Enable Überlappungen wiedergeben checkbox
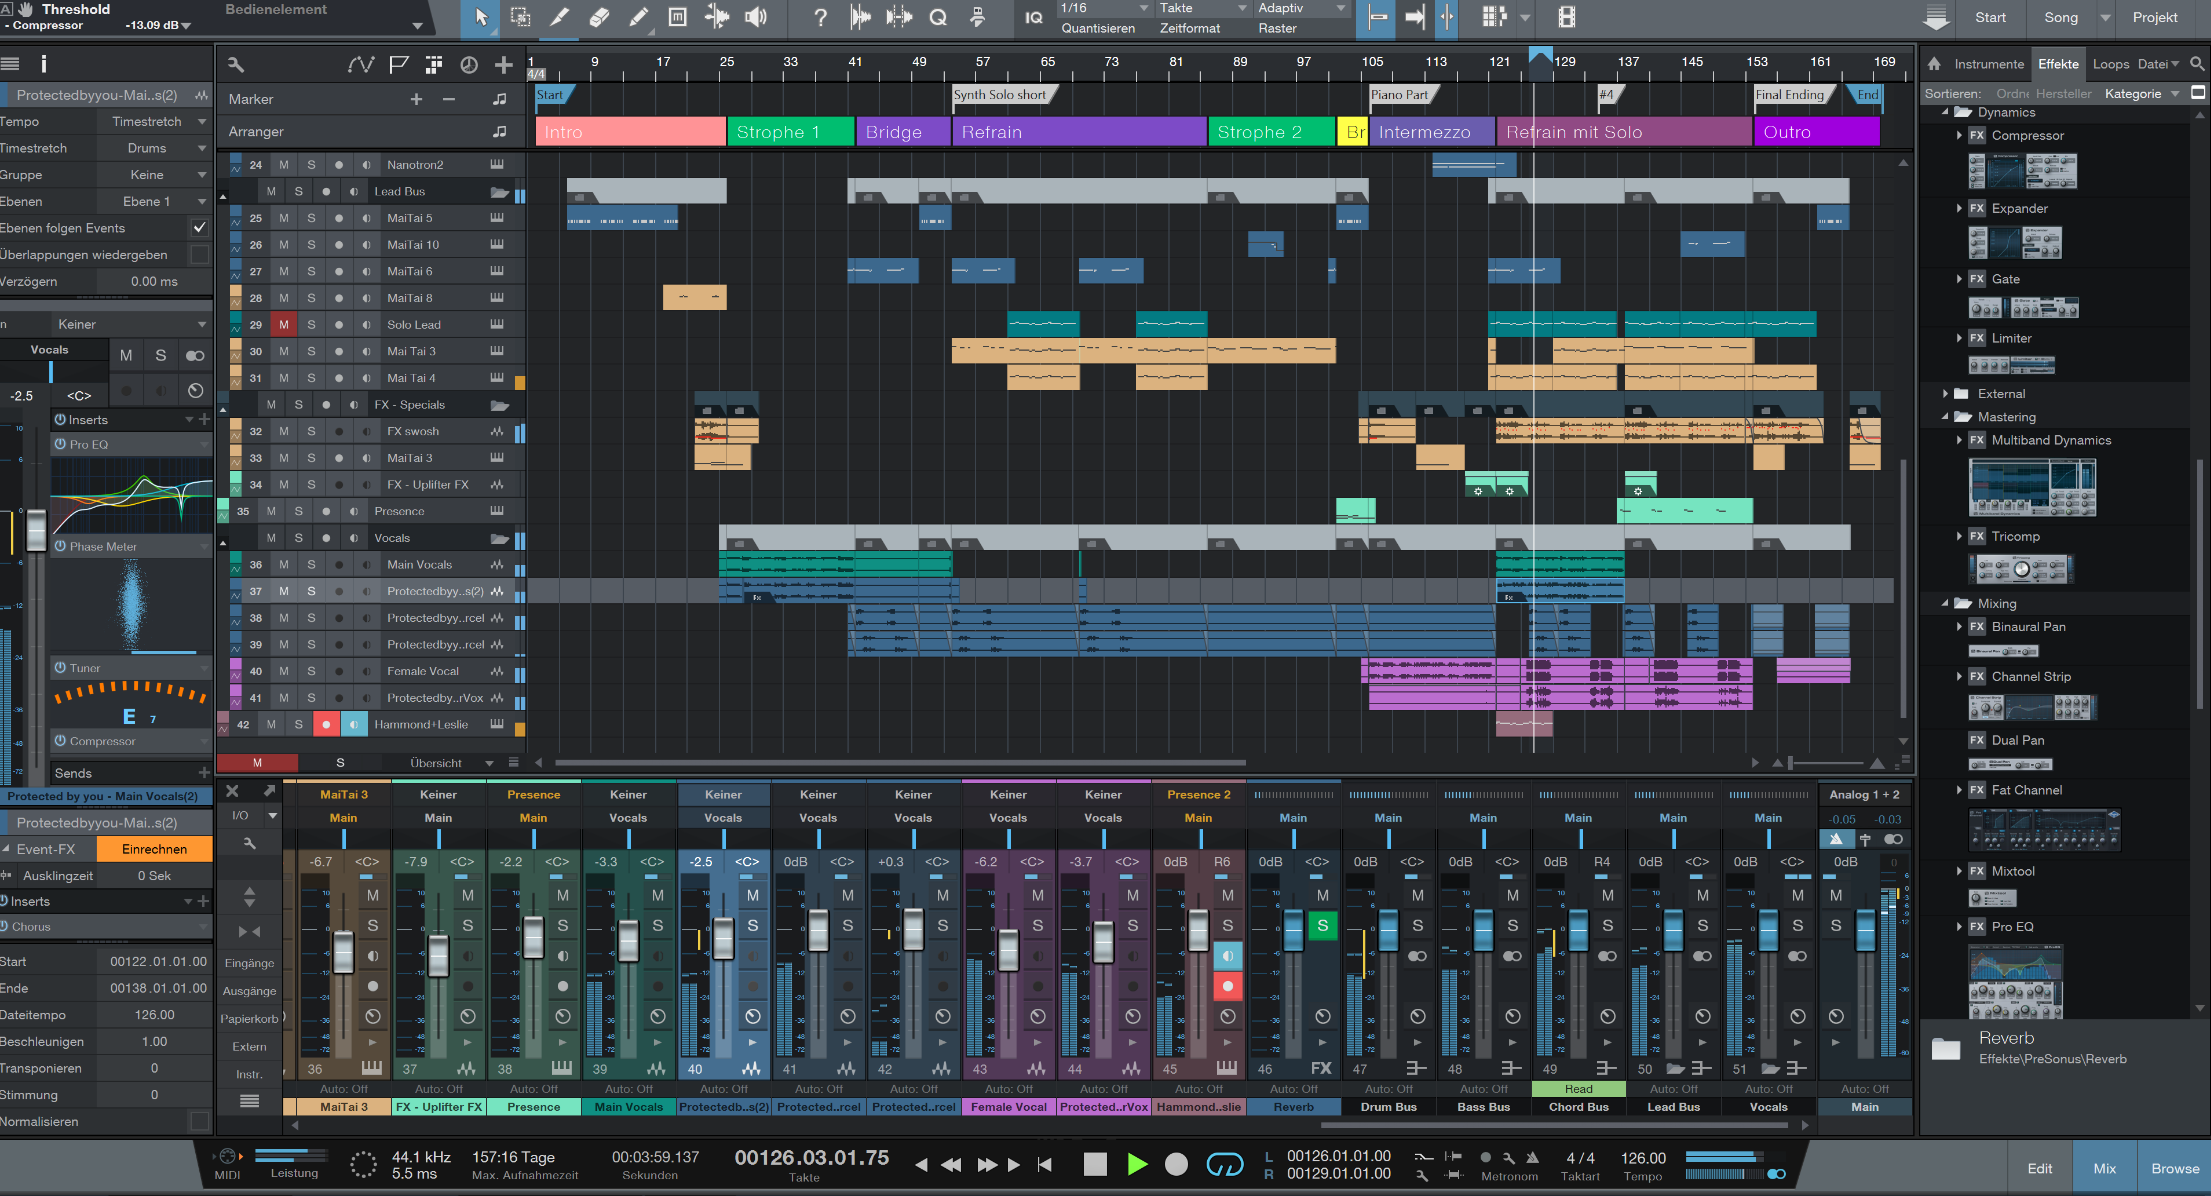The width and height of the screenshot is (2211, 1196). click(x=200, y=255)
